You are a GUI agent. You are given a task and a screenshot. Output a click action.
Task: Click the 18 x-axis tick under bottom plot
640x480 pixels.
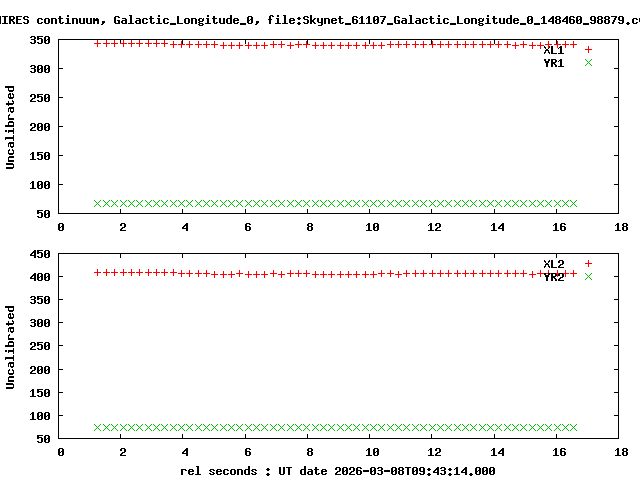(621, 452)
